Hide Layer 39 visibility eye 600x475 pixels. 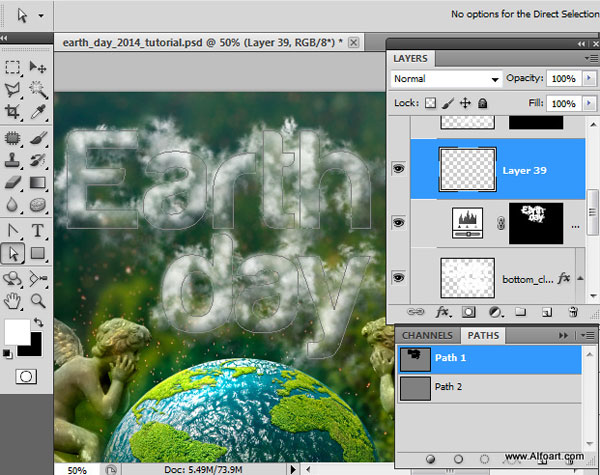click(x=398, y=168)
